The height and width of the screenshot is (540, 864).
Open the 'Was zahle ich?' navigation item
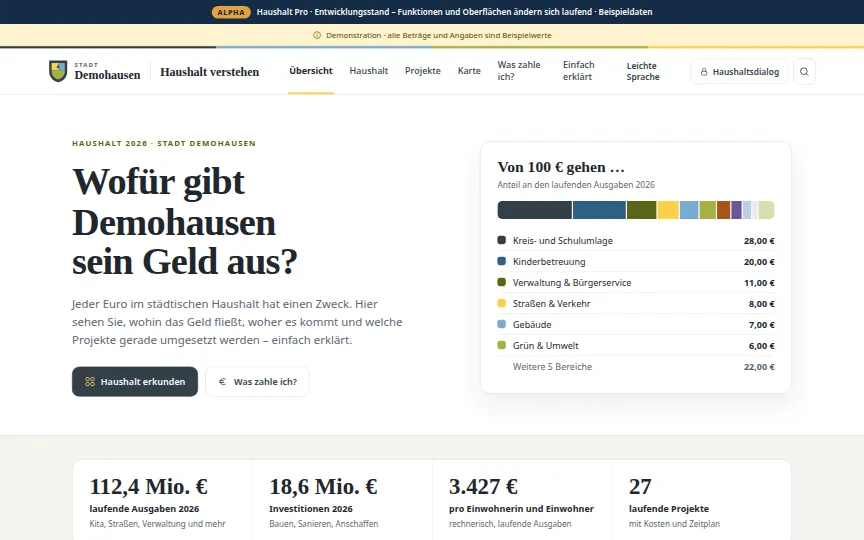tap(519, 71)
